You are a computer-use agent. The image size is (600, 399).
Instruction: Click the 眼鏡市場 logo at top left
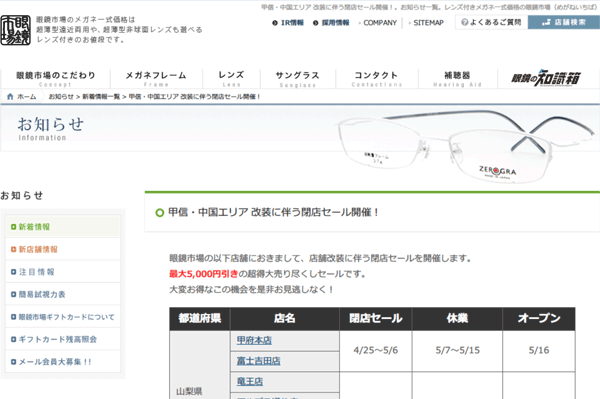pyautogui.click(x=16, y=30)
